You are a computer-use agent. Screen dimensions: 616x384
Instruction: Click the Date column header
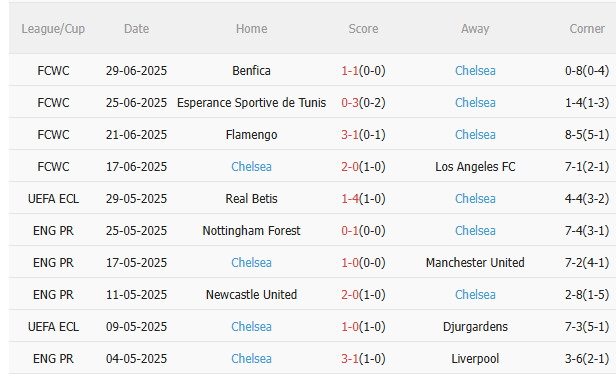(136, 29)
